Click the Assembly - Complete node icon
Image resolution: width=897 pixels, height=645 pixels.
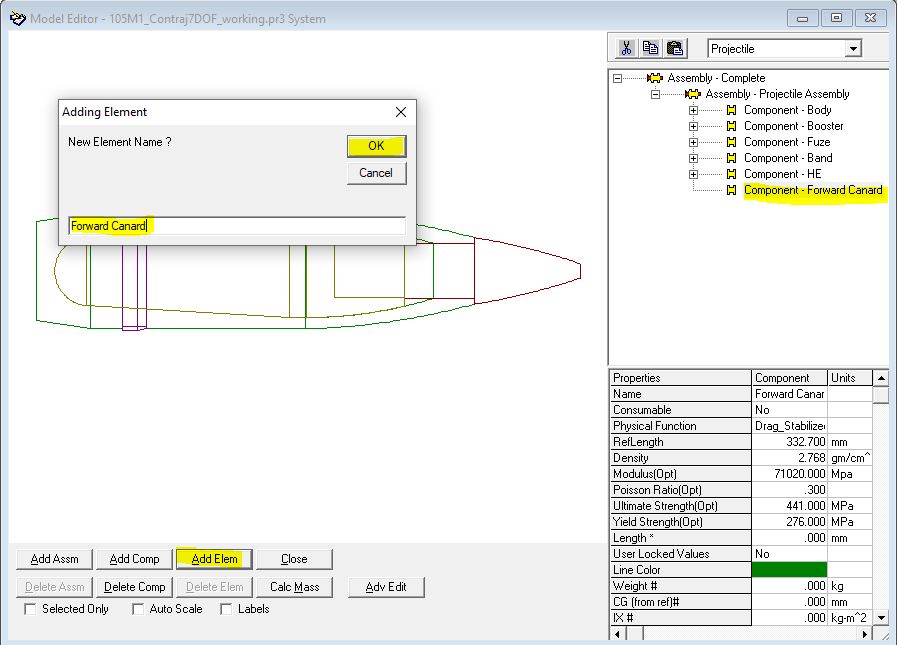654,78
